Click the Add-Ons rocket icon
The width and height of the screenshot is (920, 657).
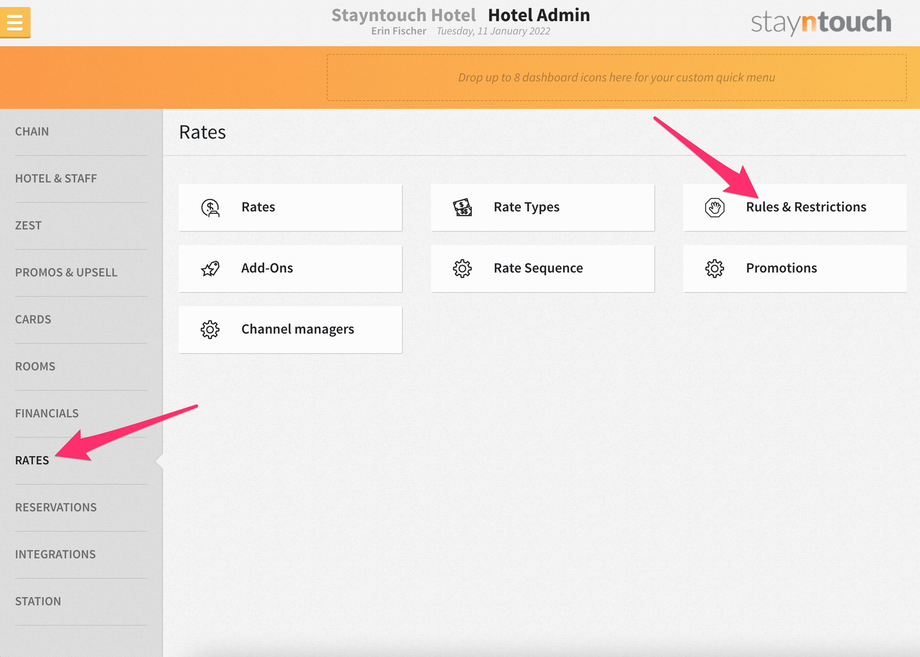tap(210, 269)
